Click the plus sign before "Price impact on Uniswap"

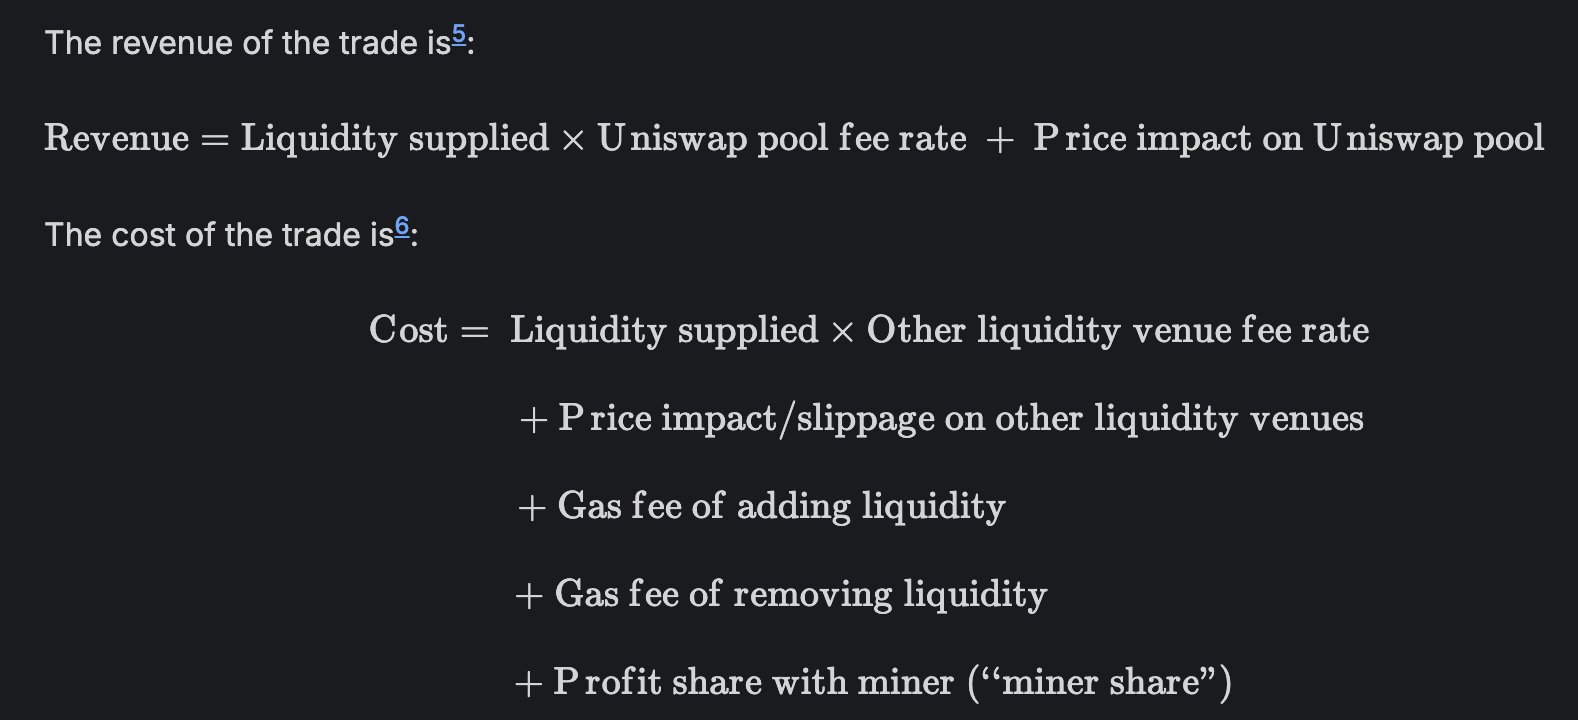[999, 141]
